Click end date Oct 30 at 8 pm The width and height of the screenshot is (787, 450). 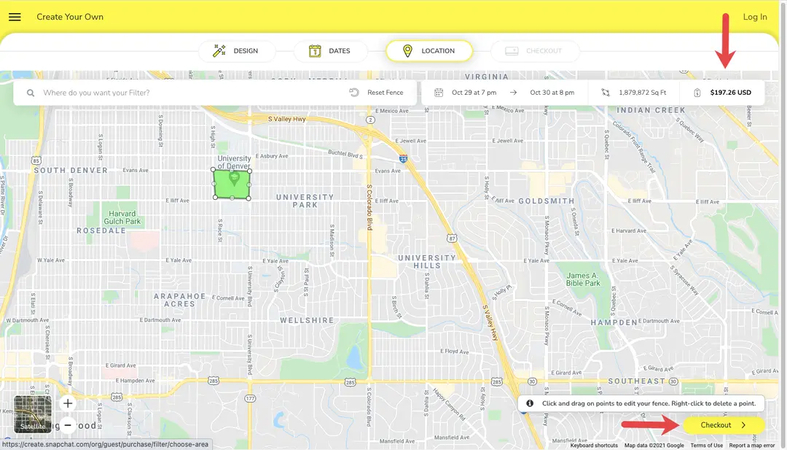tap(552, 92)
